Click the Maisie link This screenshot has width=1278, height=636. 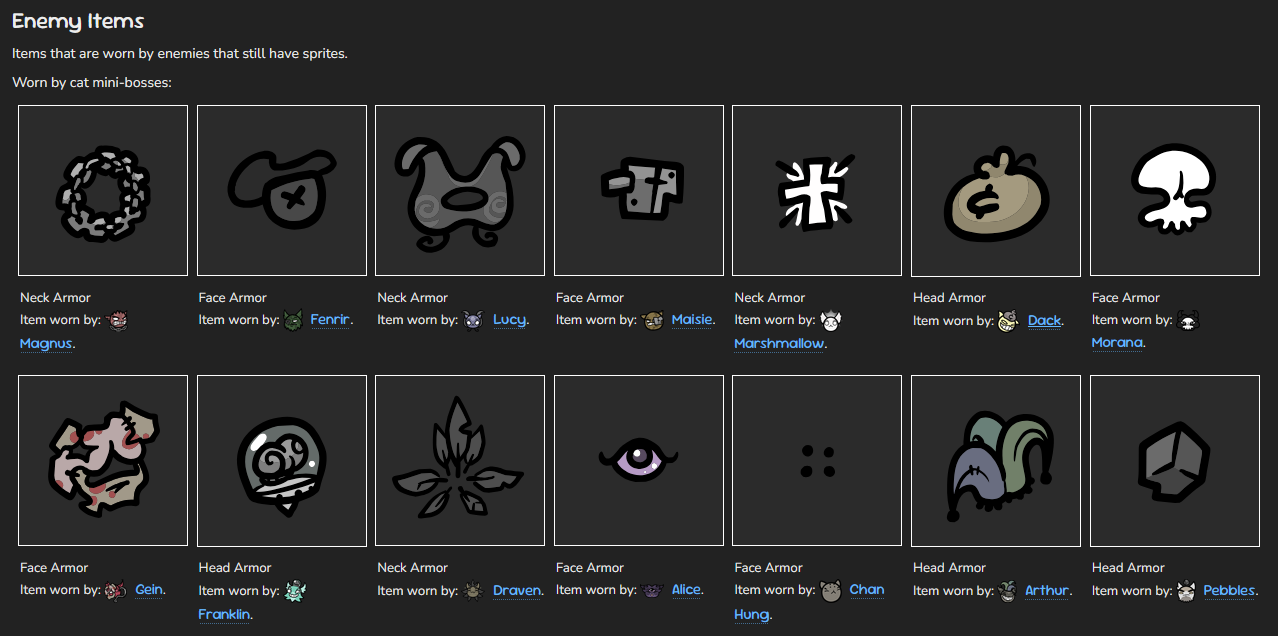[691, 320]
